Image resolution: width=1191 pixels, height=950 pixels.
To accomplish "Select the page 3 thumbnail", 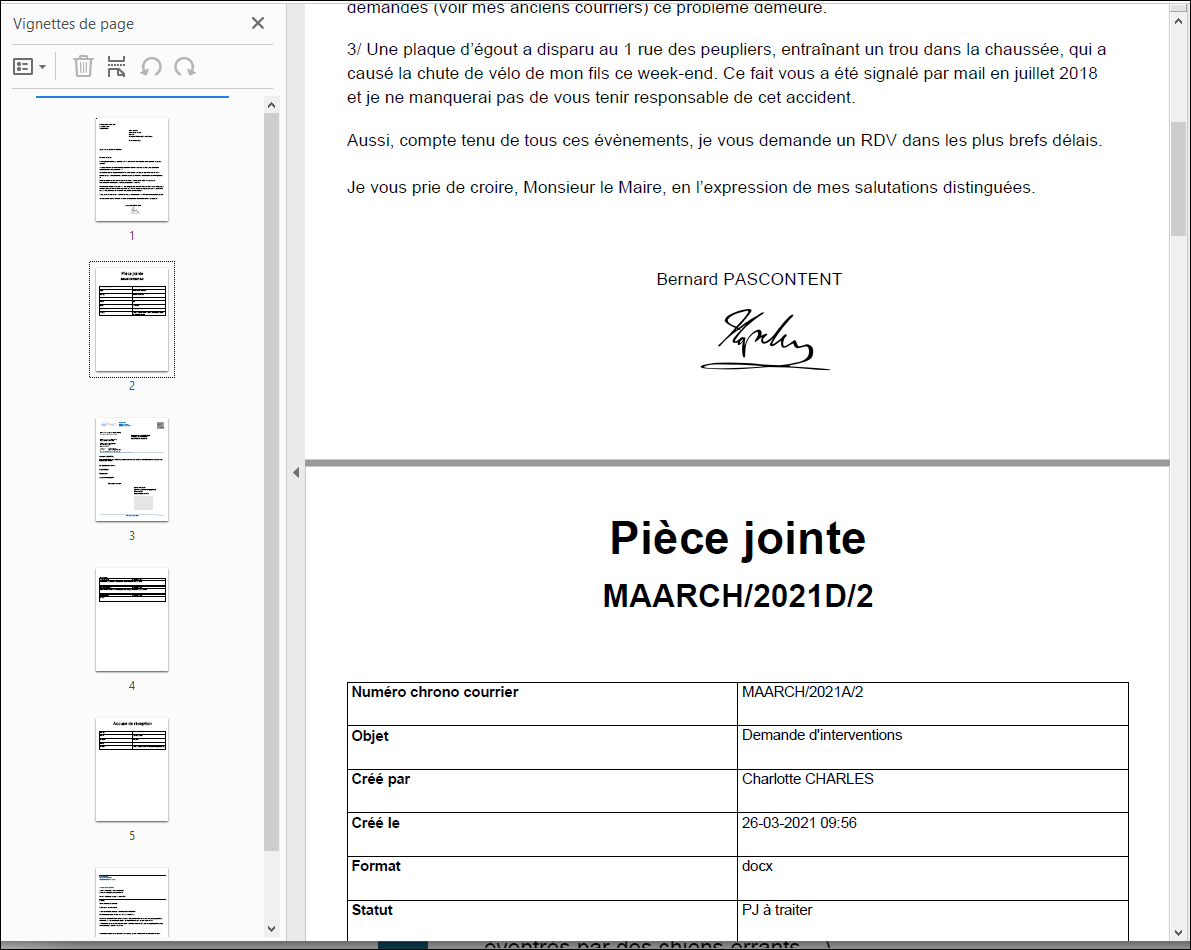I will point(131,469).
